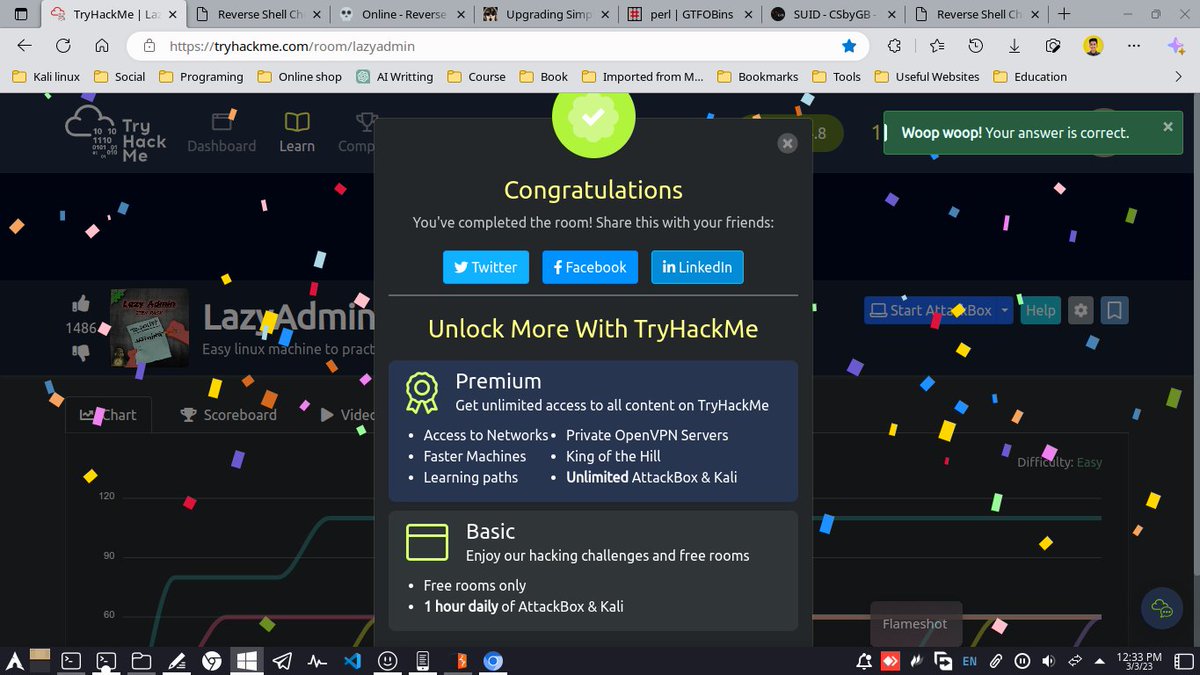This screenshot has width=1200, height=675.
Task: Expand bookmarks bar overflow chevron
Action: pyautogui.click(x=1178, y=77)
